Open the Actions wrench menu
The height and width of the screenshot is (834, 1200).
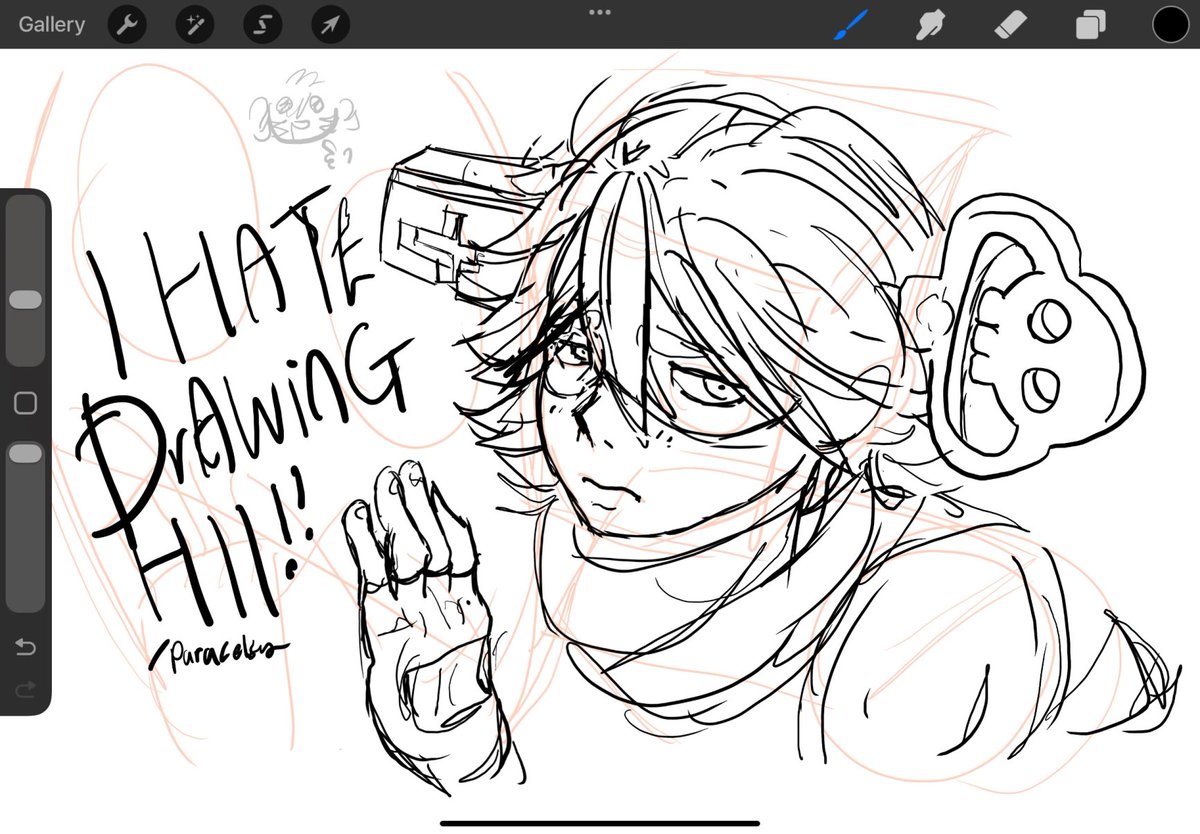click(x=125, y=25)
